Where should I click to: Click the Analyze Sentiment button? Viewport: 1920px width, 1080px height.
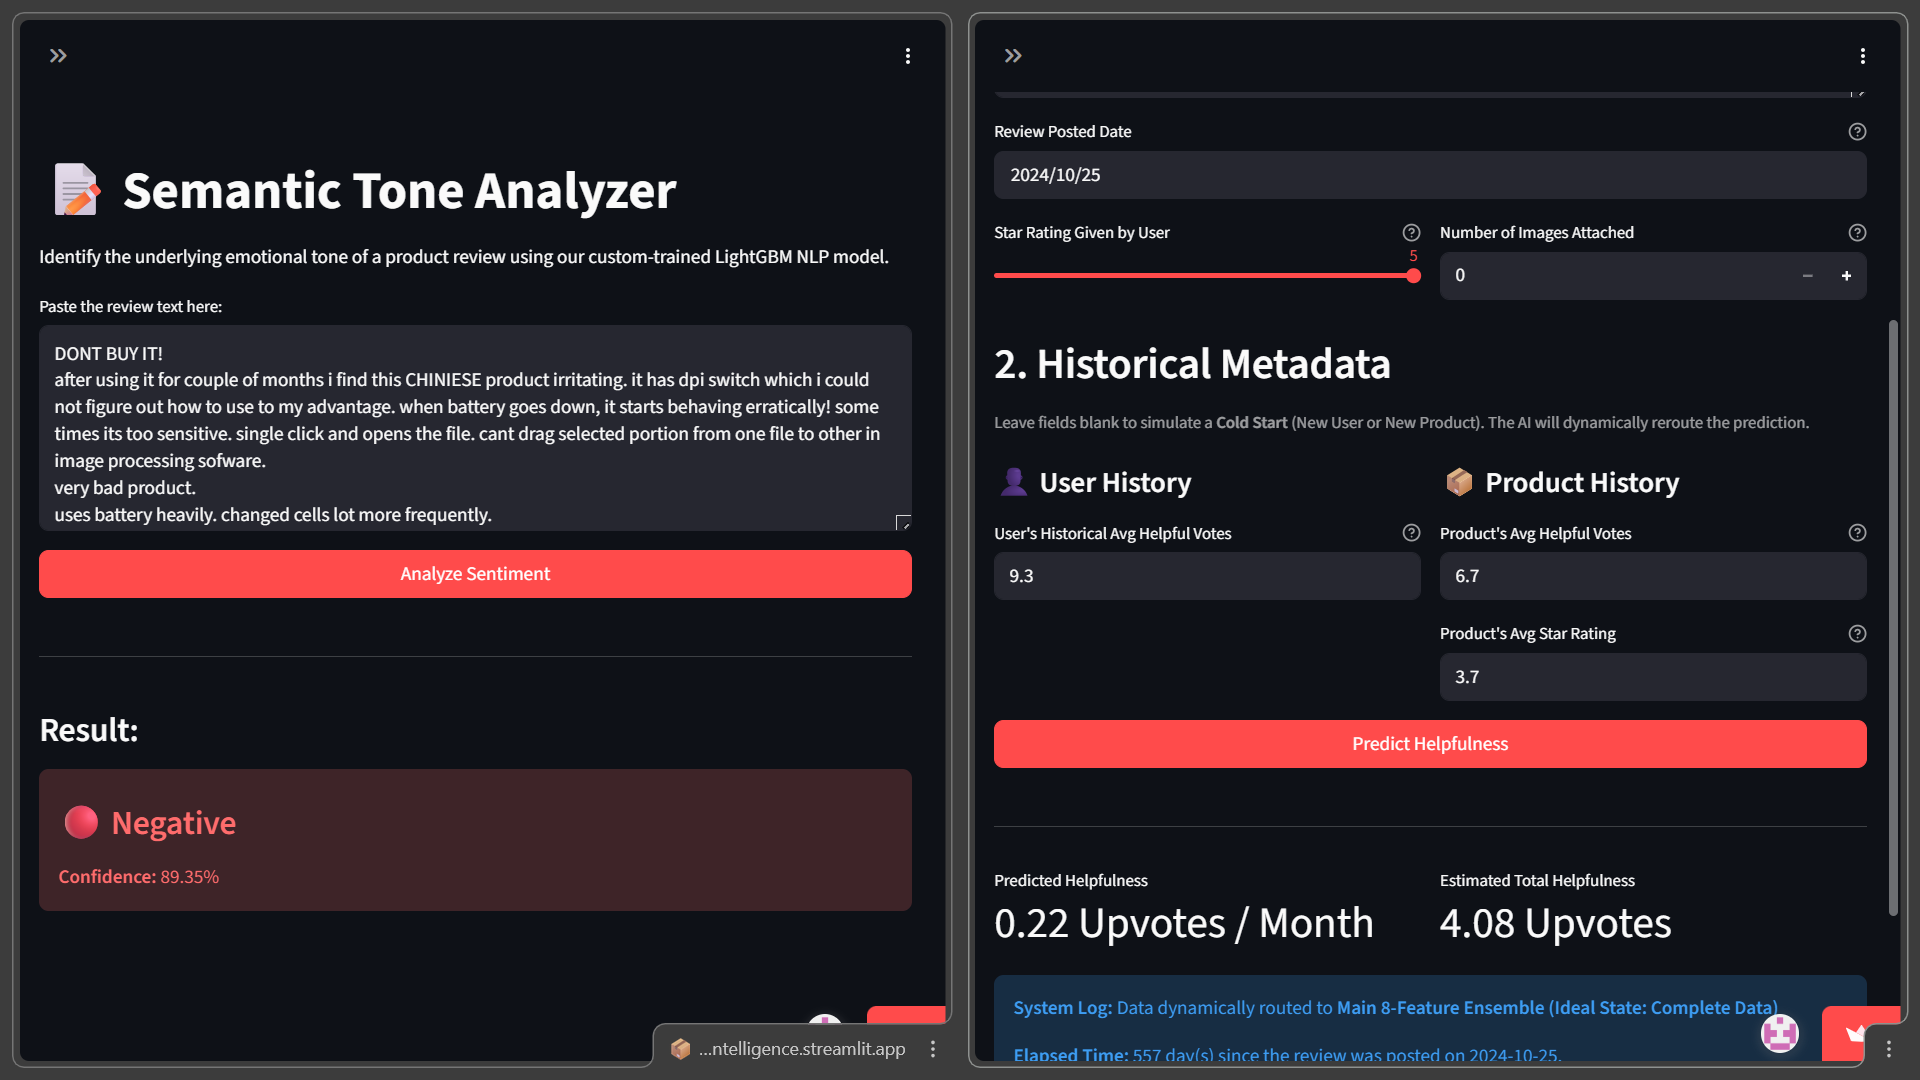coord(475,574)
